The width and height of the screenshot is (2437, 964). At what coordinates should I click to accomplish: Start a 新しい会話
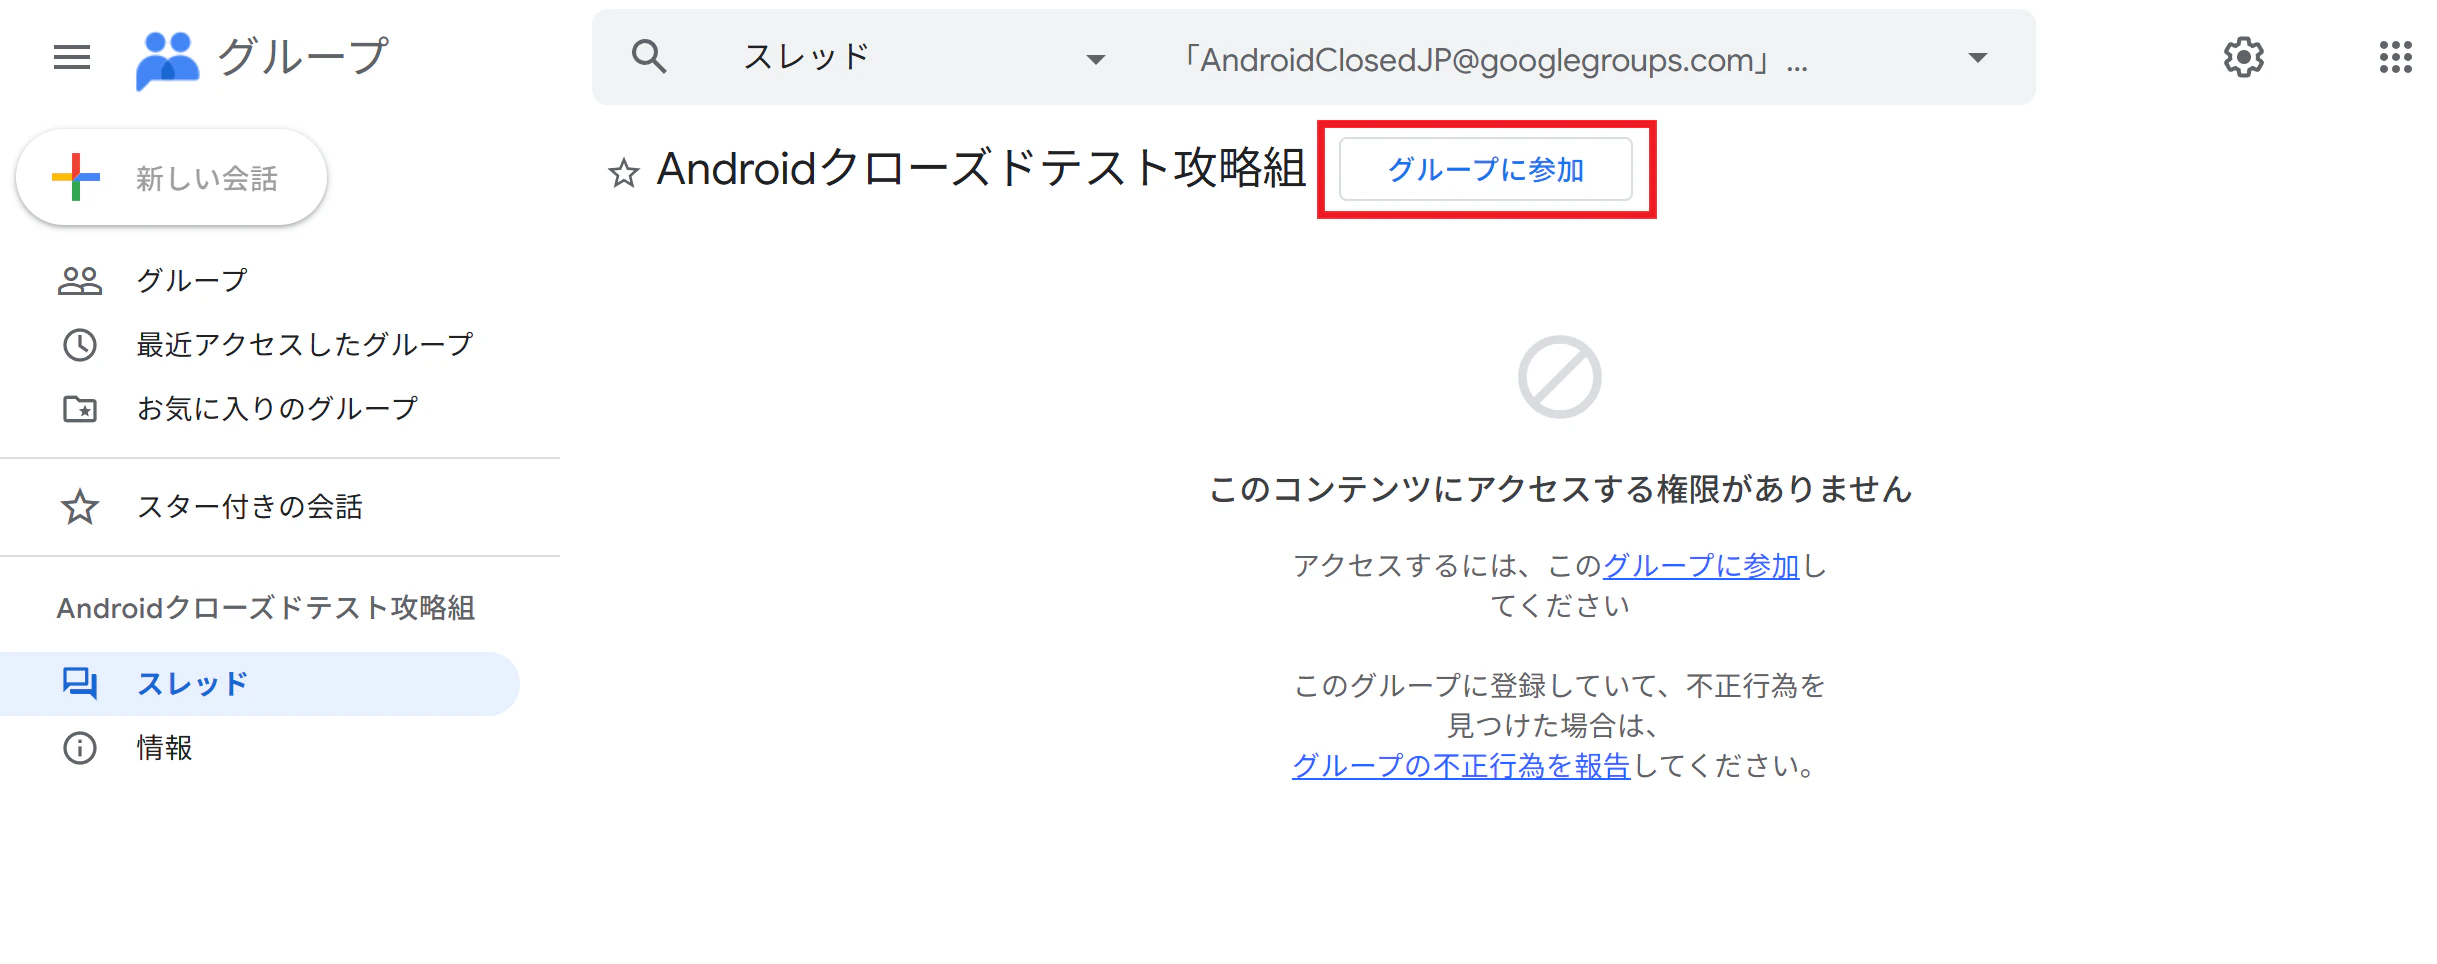[172, 177]
